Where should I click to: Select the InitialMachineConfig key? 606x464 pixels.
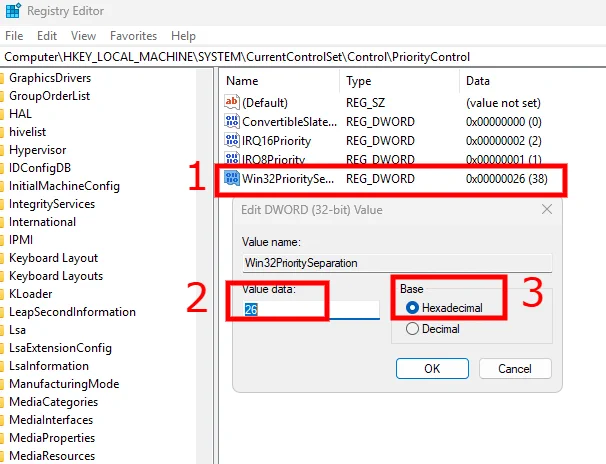(64, 186)
